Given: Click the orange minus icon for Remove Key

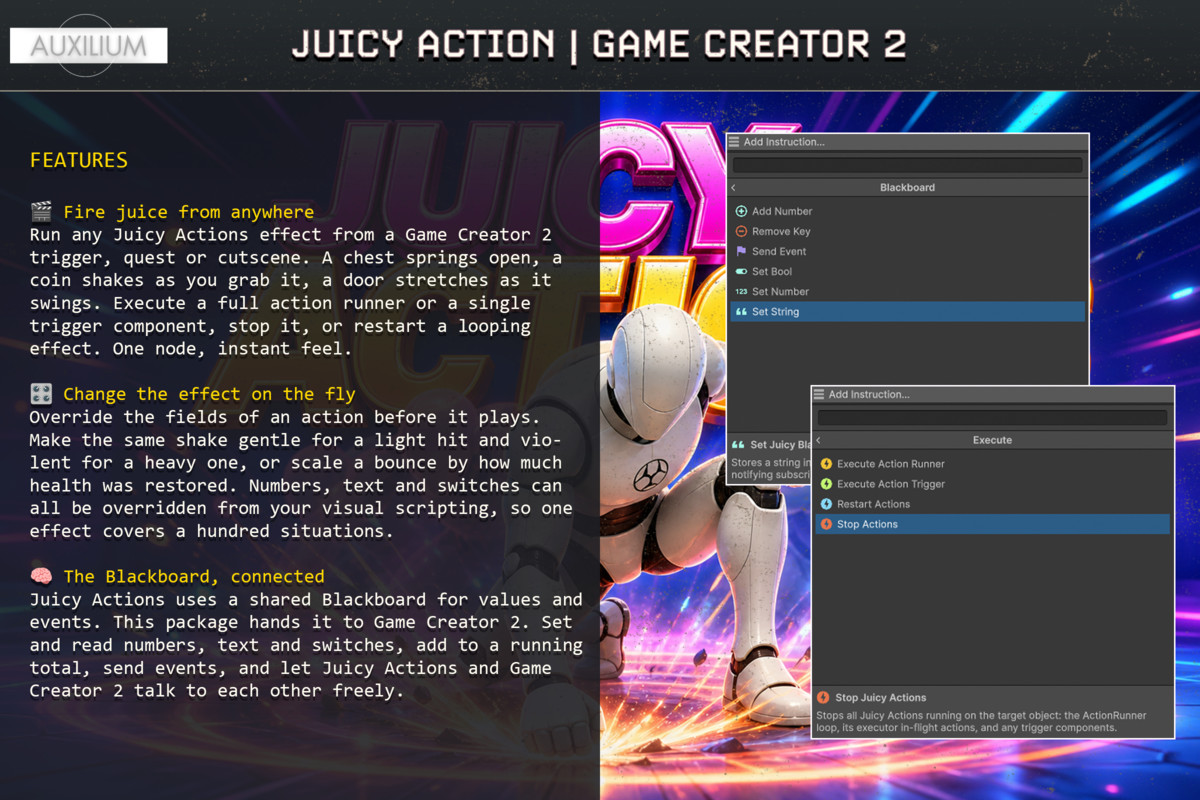Looking at the screenshot, I should pos(741,231).
